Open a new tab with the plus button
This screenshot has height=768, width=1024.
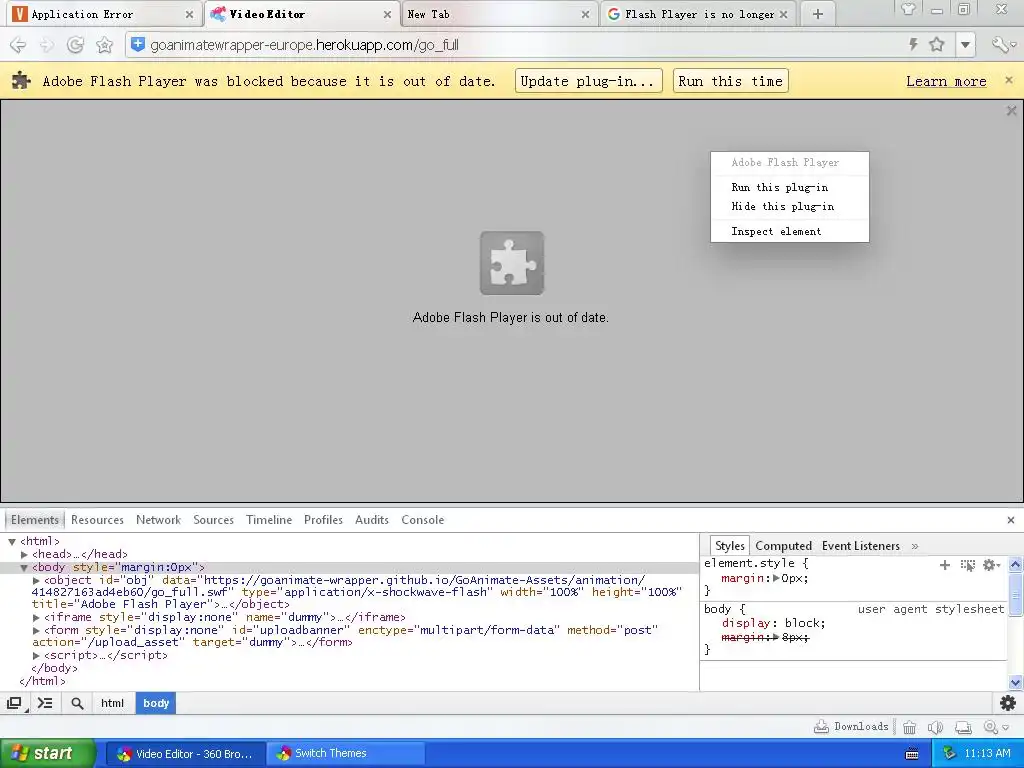pos(818,14)
